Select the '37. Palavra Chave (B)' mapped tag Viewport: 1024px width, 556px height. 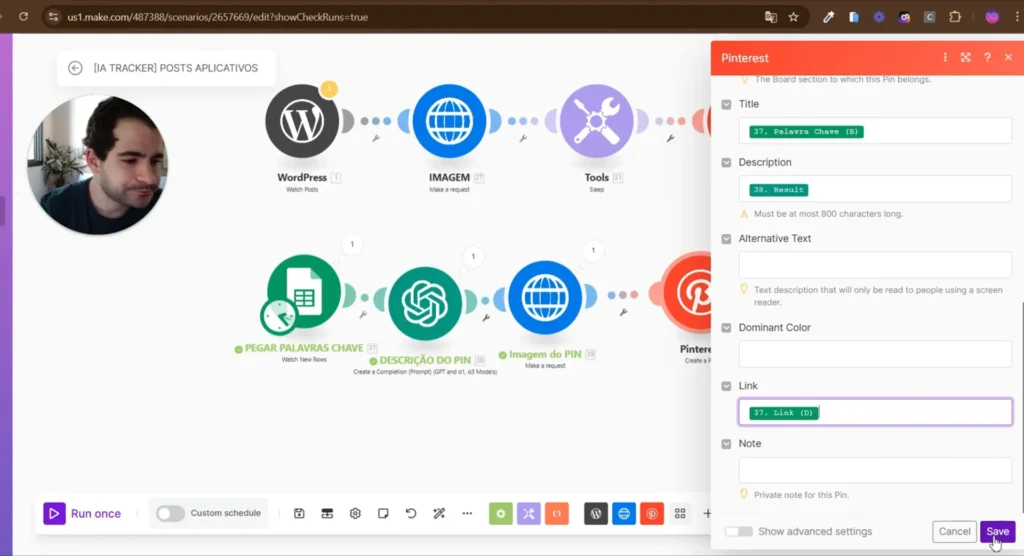pos(807,131)
